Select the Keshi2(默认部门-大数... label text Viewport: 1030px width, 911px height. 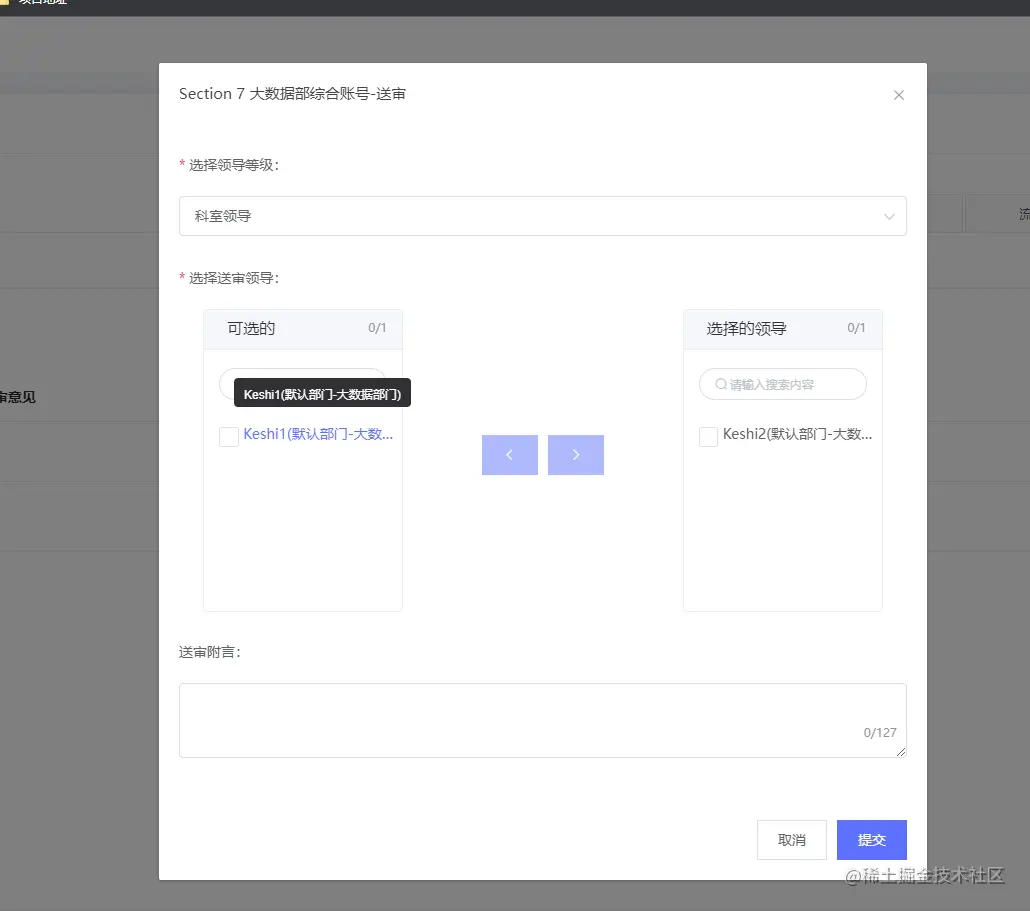797,434
